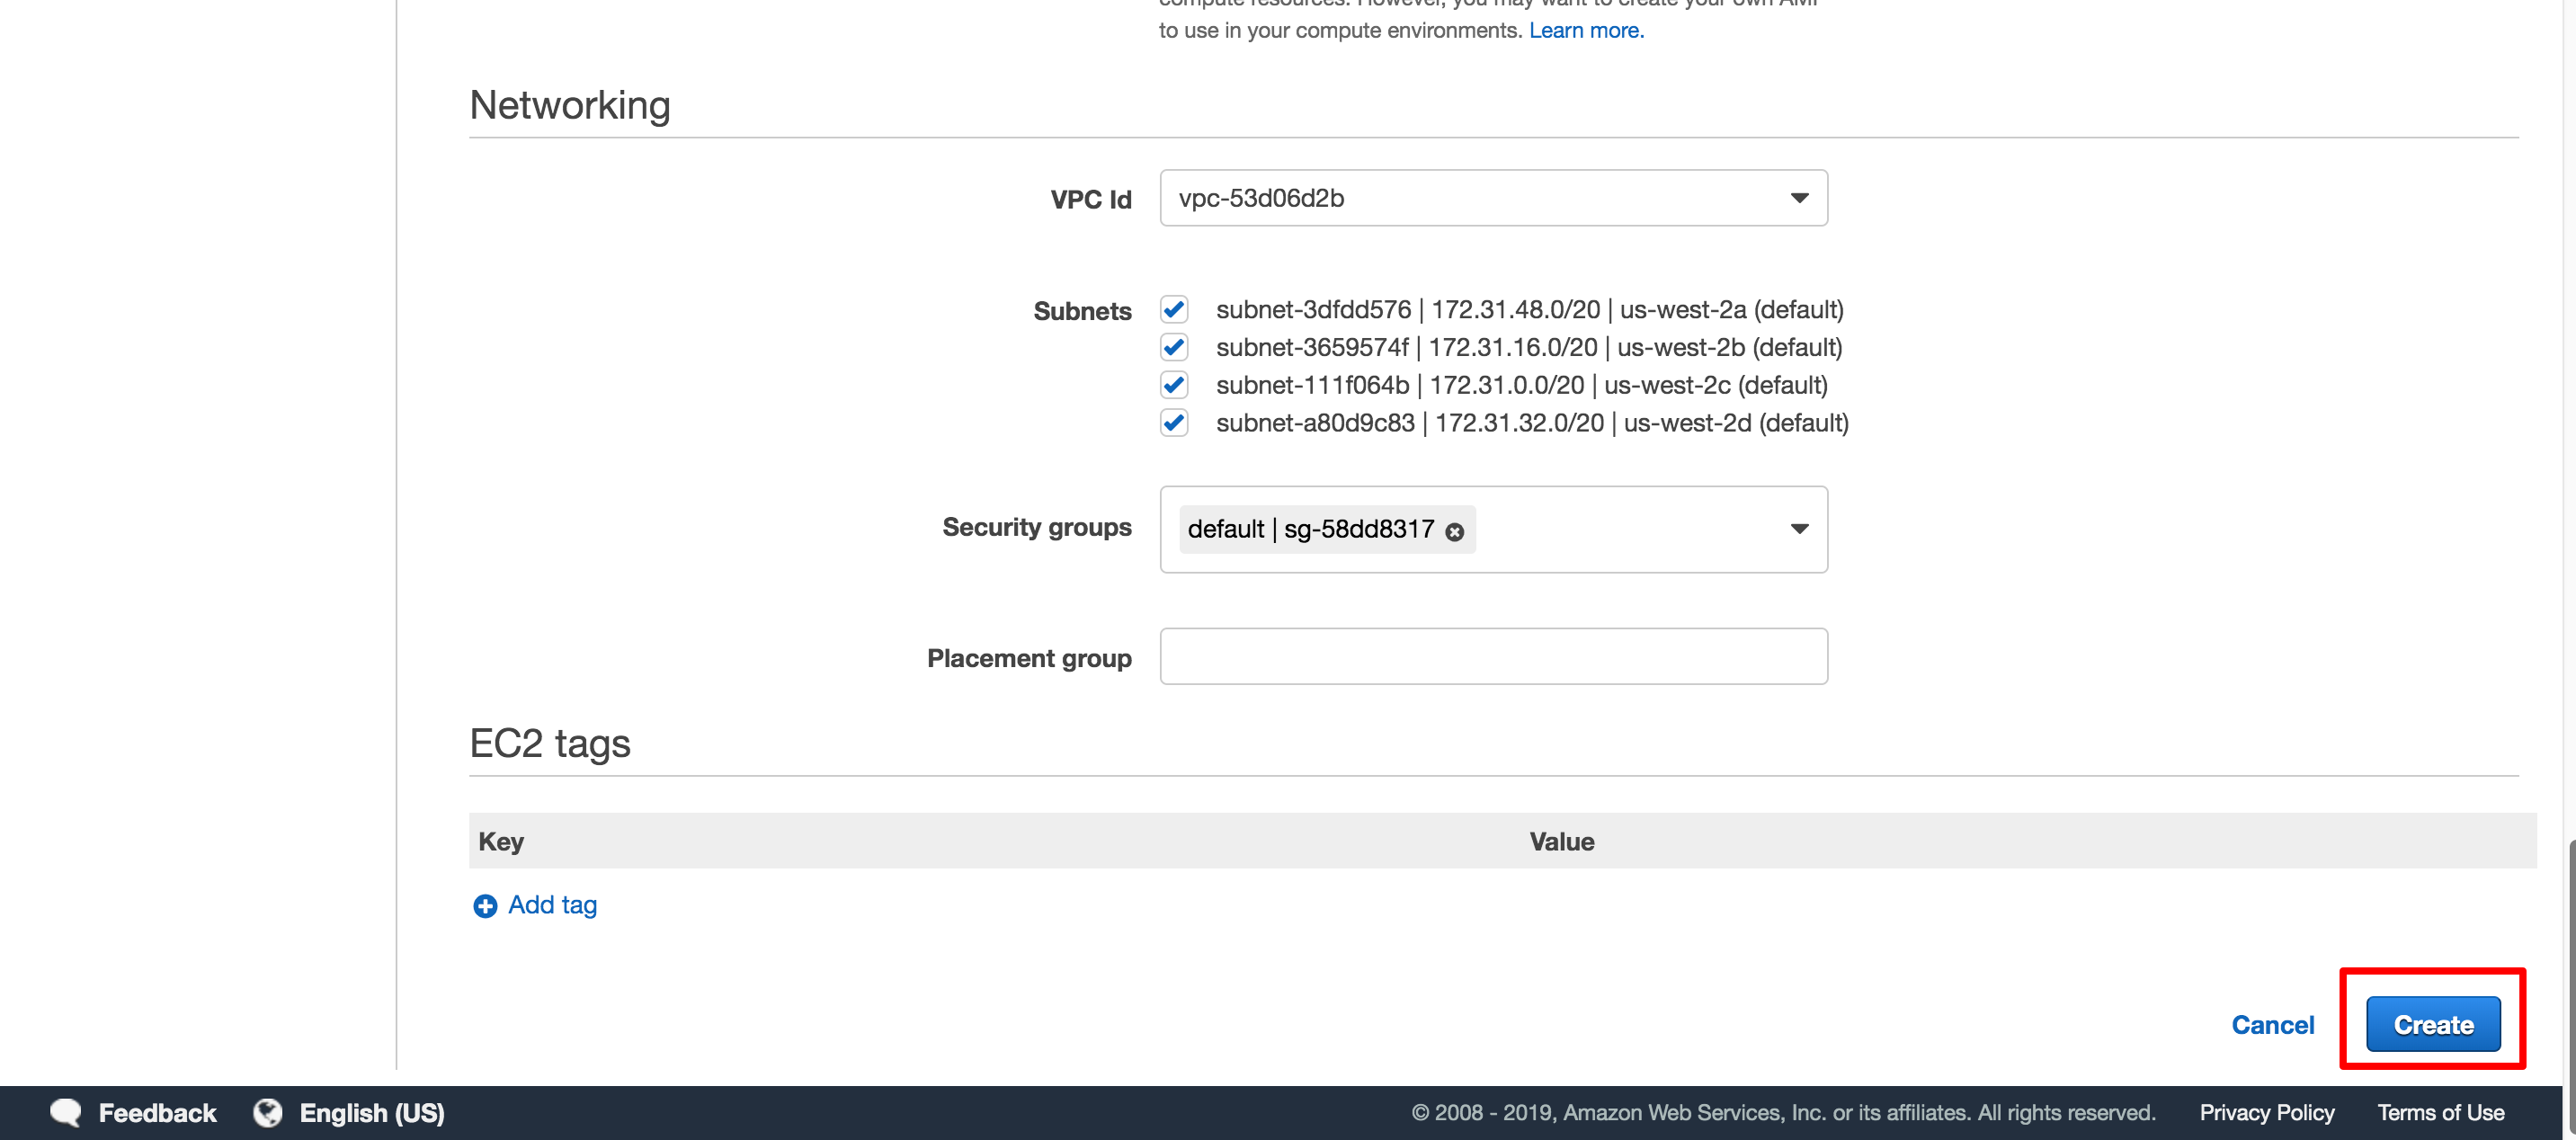Toggle subnet-3dfdd576 us-west-2a checkbox
This screenshot has width=2576, height=1140.
point(1174,308)
